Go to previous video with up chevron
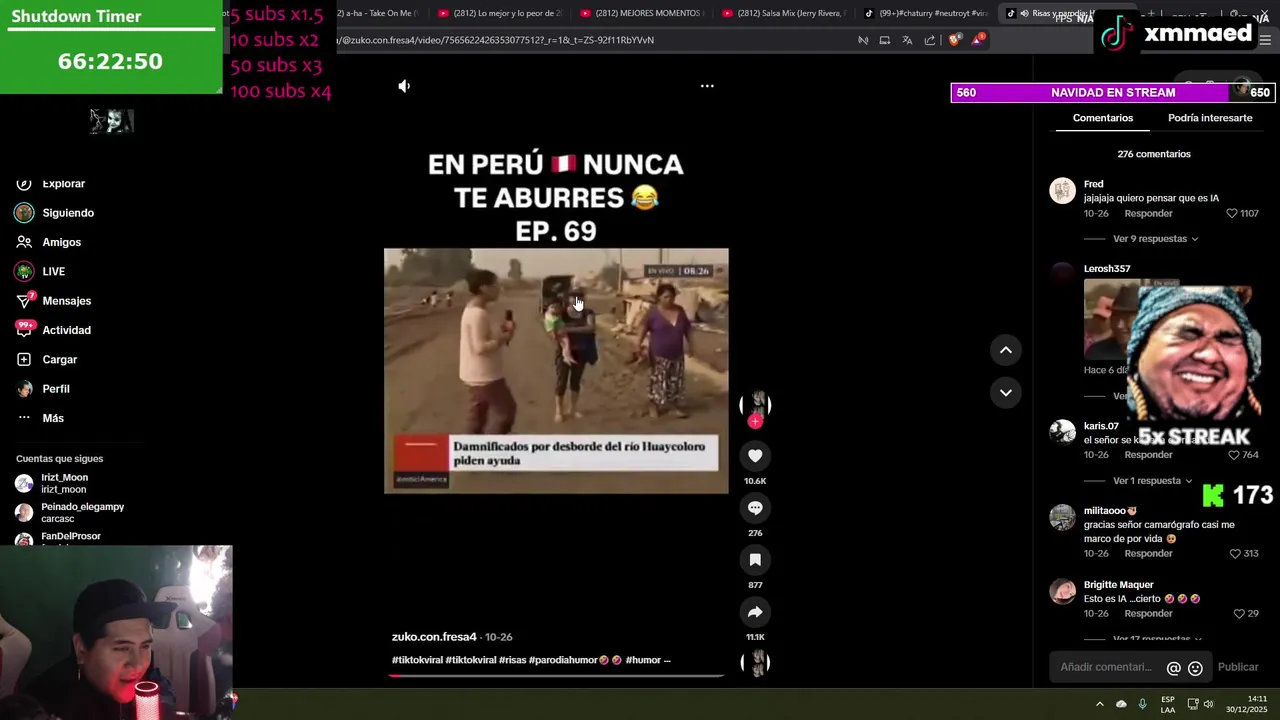Image resolution: width=1280 pixels, height=720 pixels. point(1006,350)
